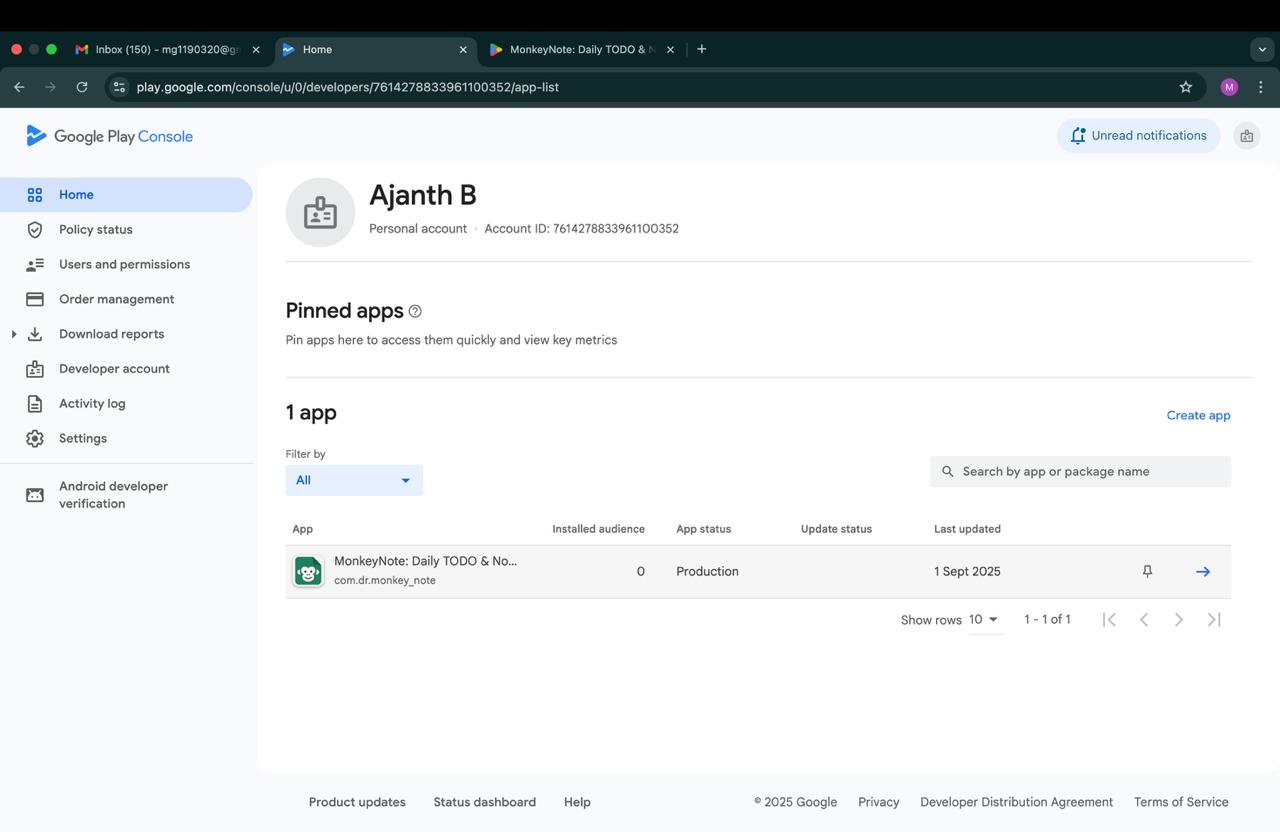Bookmark this page with the star icon
The height and width of the screenshot is (832, 1280).
(x=1186, y=87)
